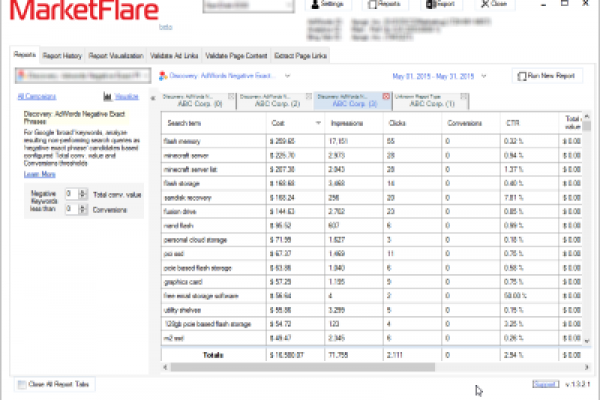Click horizontal scrollbar right arrow
This screenshot has height=400, width=600.
(x=586, y=367)
